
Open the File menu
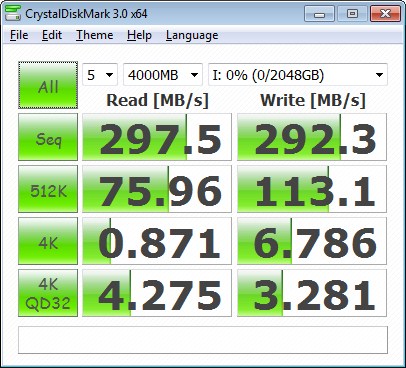(x=19, y=35)
